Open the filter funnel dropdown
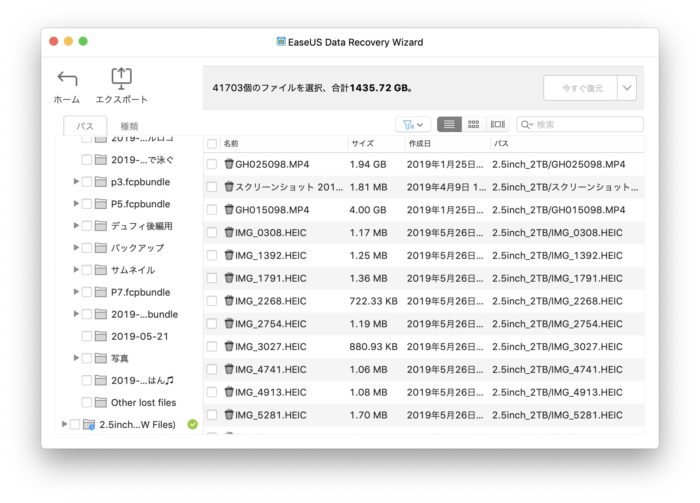 coord(412,125)
